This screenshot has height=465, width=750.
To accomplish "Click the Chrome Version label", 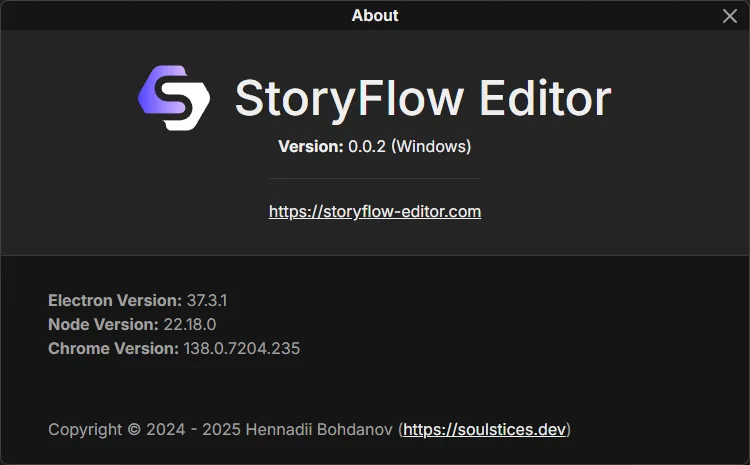I will [x=113, y=348].
